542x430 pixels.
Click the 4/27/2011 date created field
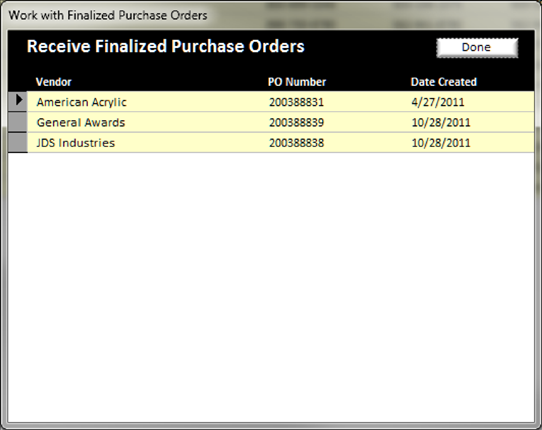point(438,102)
